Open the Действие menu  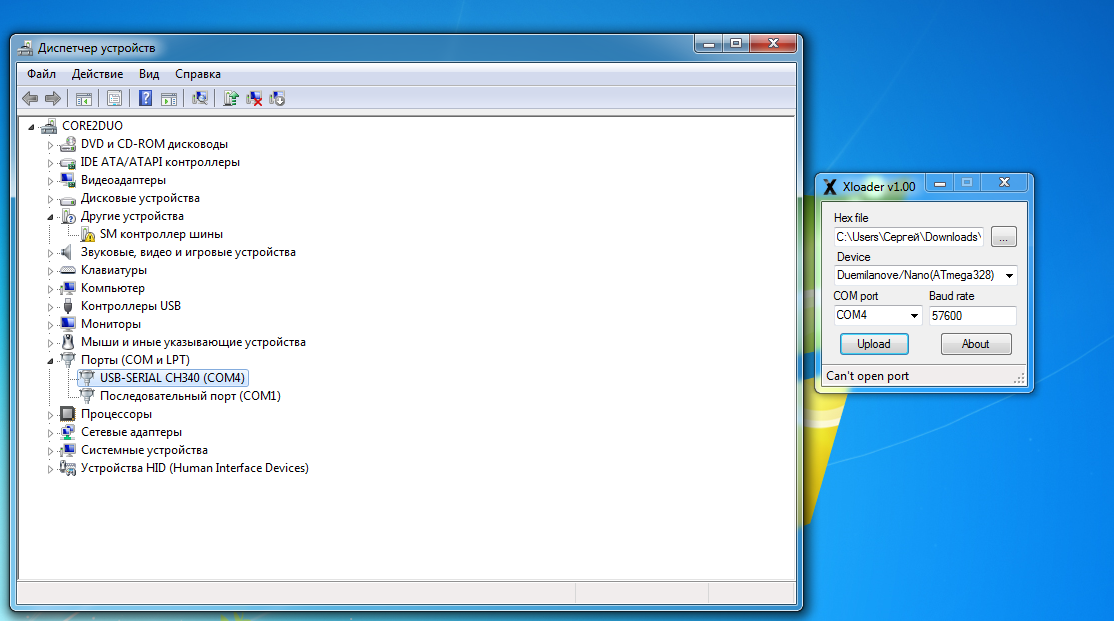(x=97, y=74)
